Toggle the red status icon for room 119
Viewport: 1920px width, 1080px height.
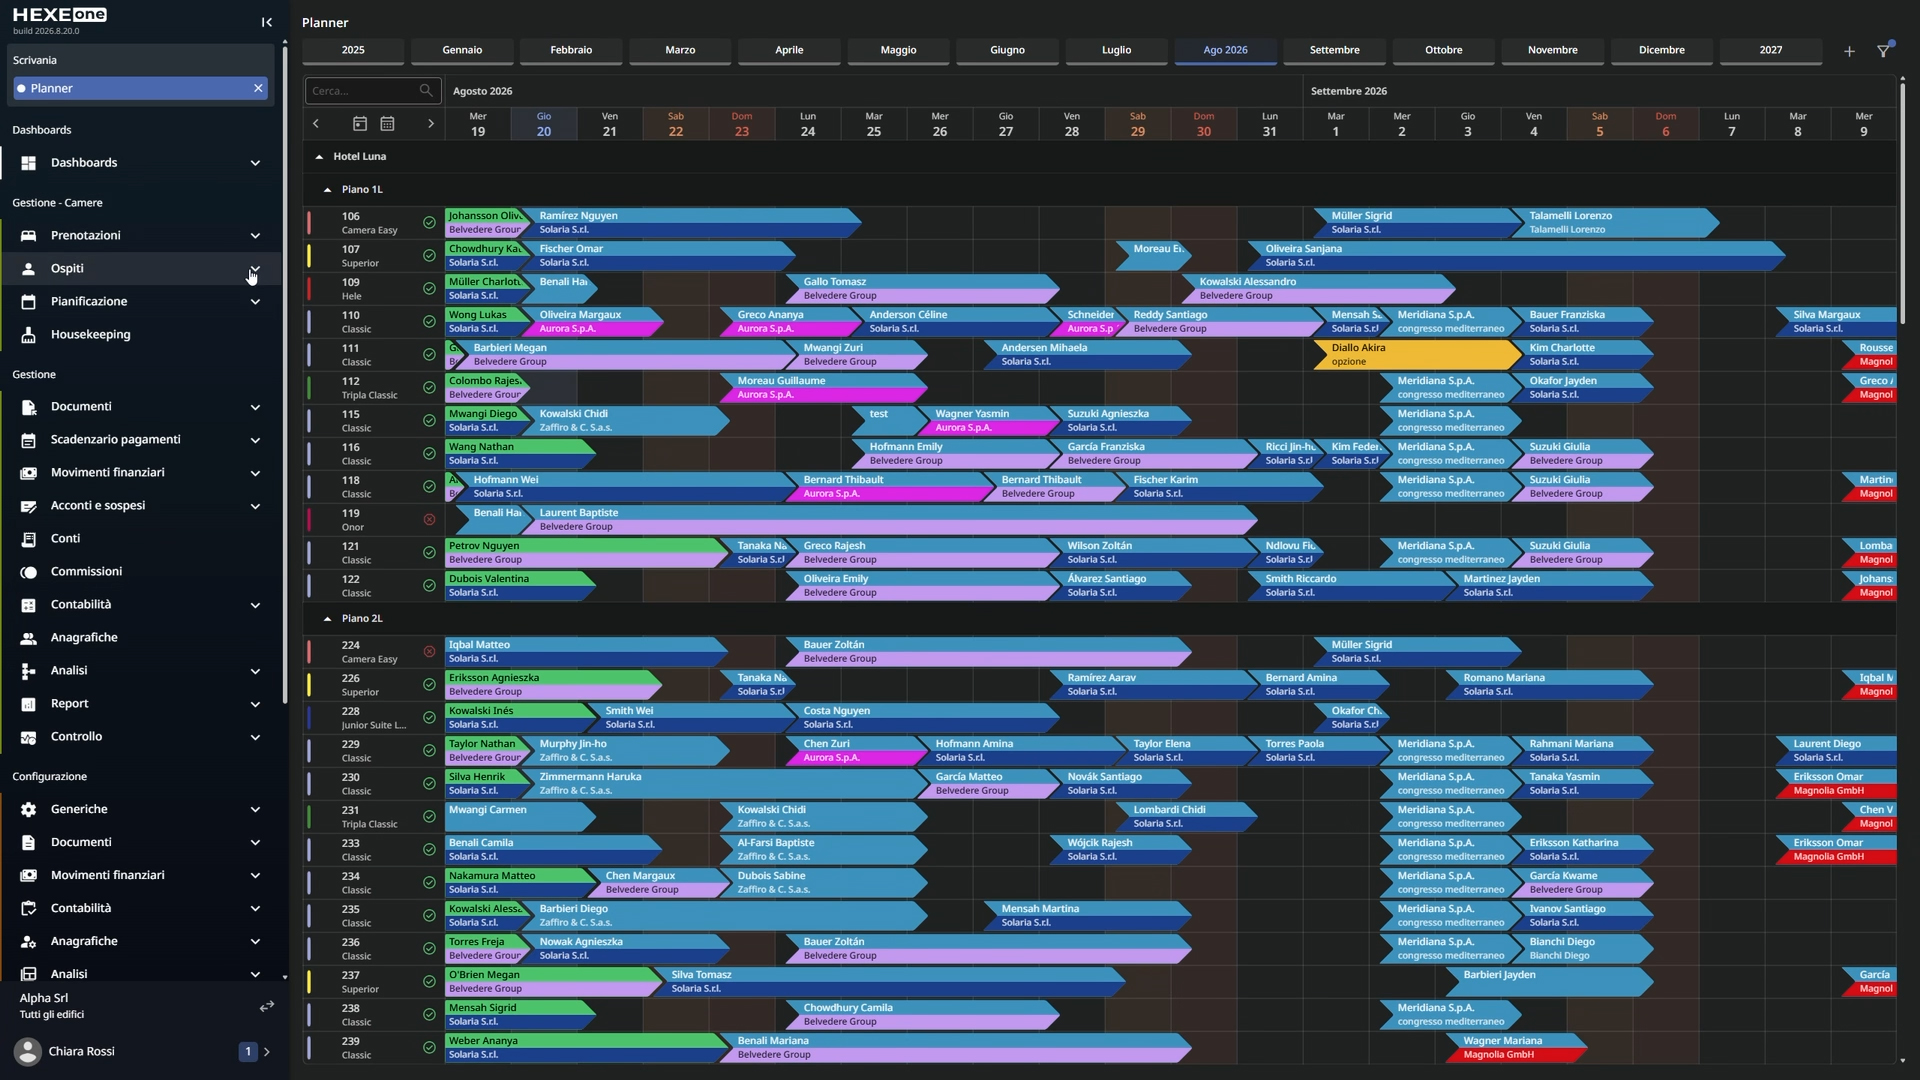pyautogui.click(x=429, y=520)
